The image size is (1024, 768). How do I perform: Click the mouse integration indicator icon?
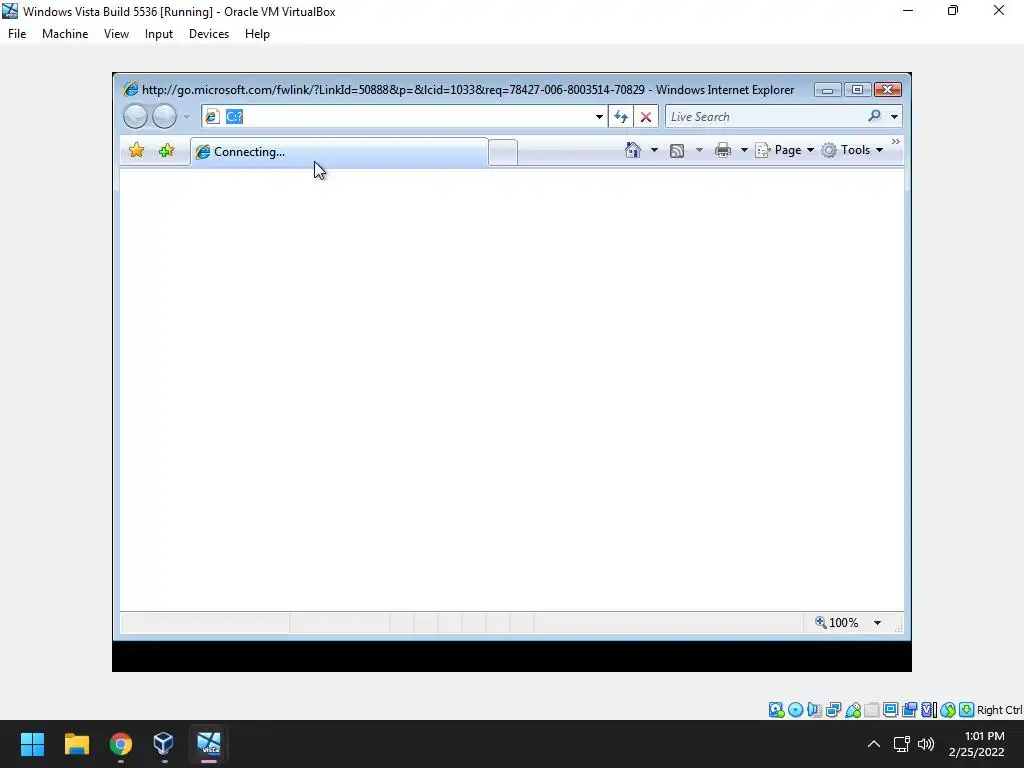pos(948,710)
